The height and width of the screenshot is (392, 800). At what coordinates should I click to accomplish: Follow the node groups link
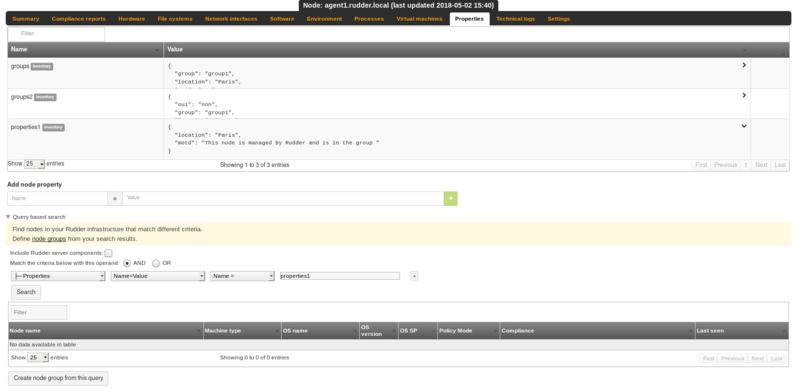click(x=49, y=239)
